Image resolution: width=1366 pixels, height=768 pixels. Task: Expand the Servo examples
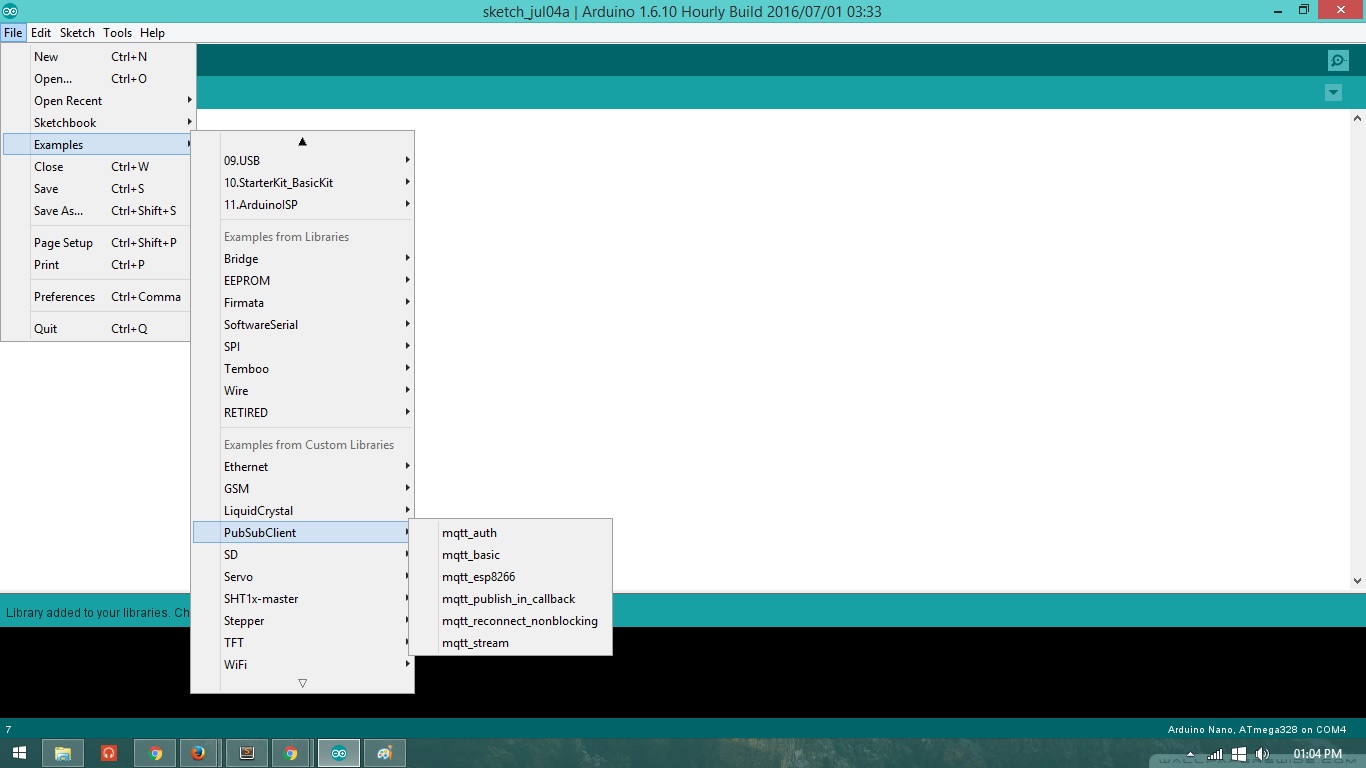coord(303,577)
